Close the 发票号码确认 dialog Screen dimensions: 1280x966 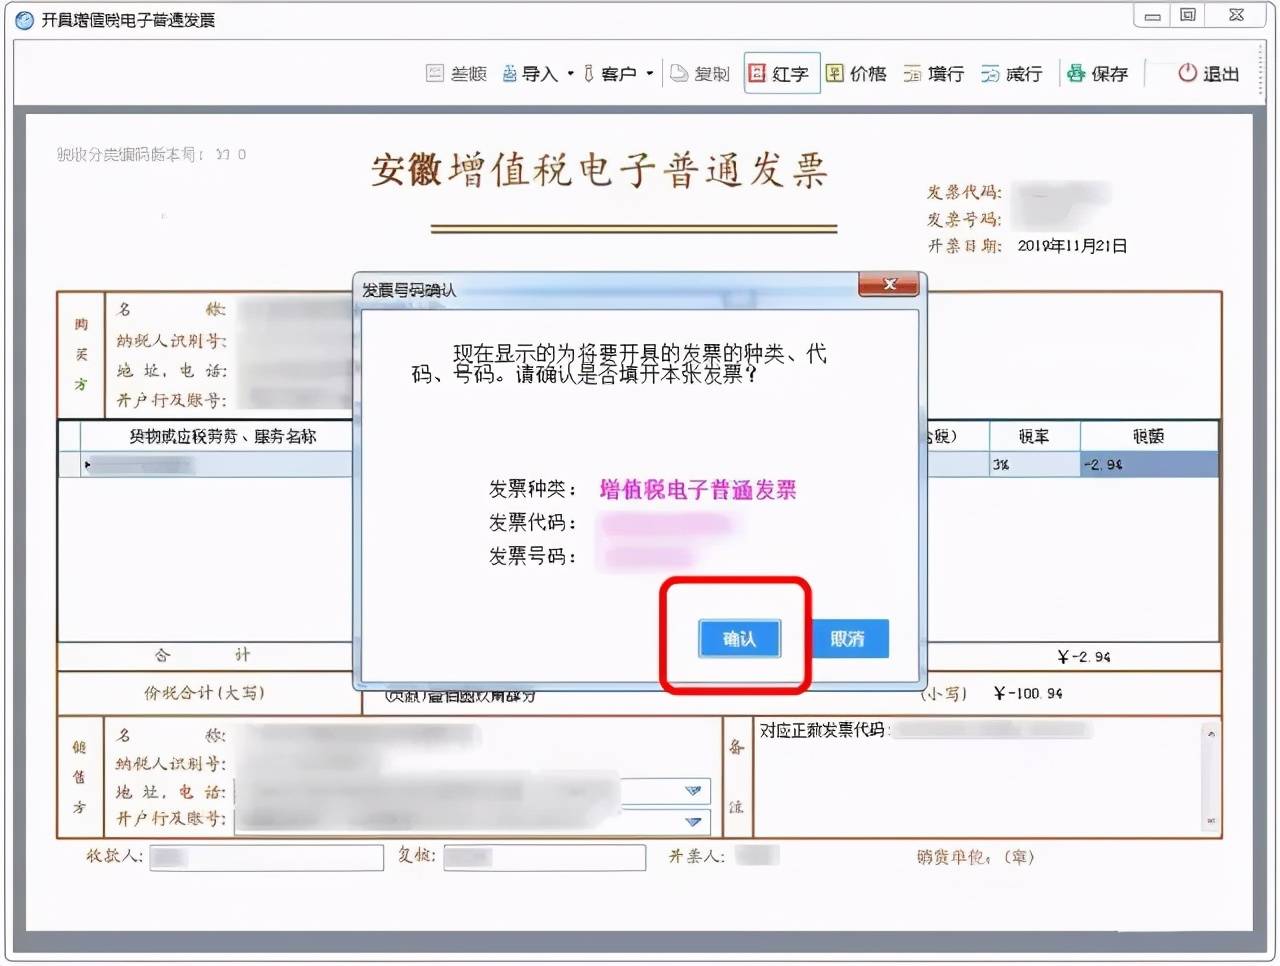coord(890,285)
